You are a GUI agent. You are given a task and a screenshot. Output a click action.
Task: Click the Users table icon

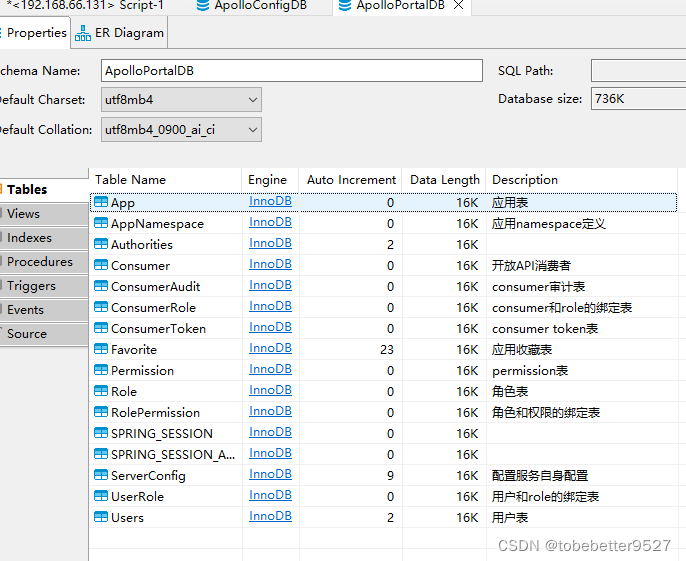tap(101, 517)
